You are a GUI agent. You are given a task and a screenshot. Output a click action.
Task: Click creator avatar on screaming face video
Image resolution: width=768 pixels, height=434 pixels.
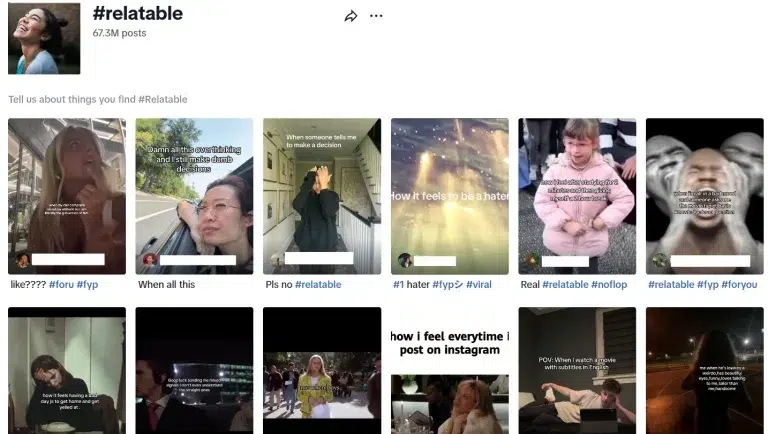[x=660, y=260]
